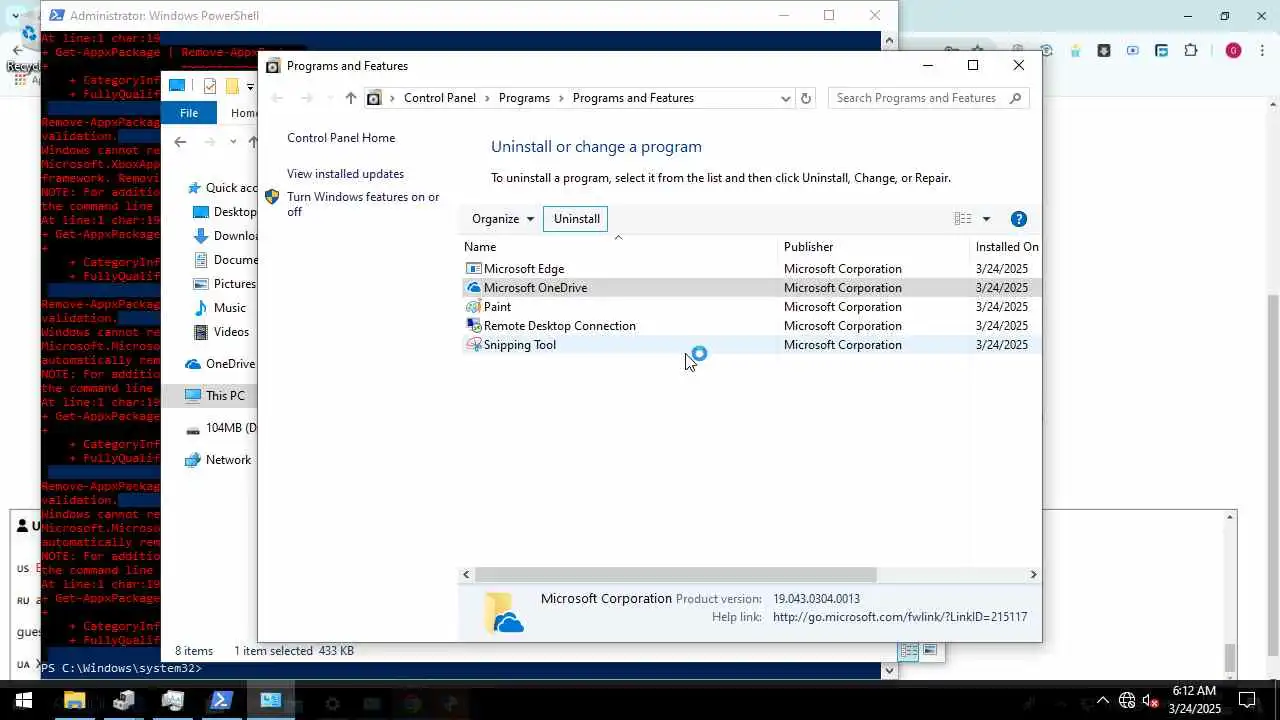Click PowerShell scroll down arrow

[x=889, y=670]
